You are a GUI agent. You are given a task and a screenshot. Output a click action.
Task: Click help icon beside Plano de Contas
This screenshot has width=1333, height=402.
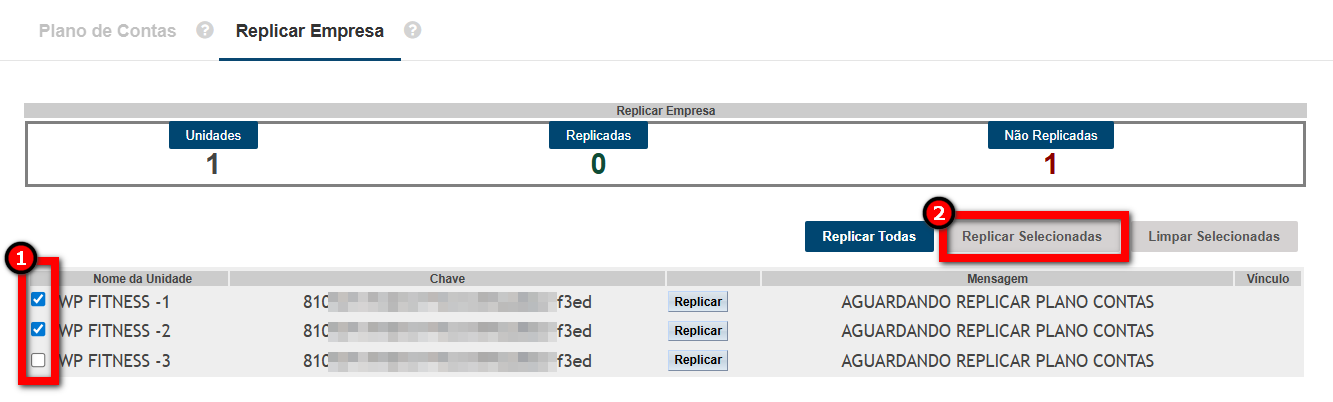(x=205, y=31)
